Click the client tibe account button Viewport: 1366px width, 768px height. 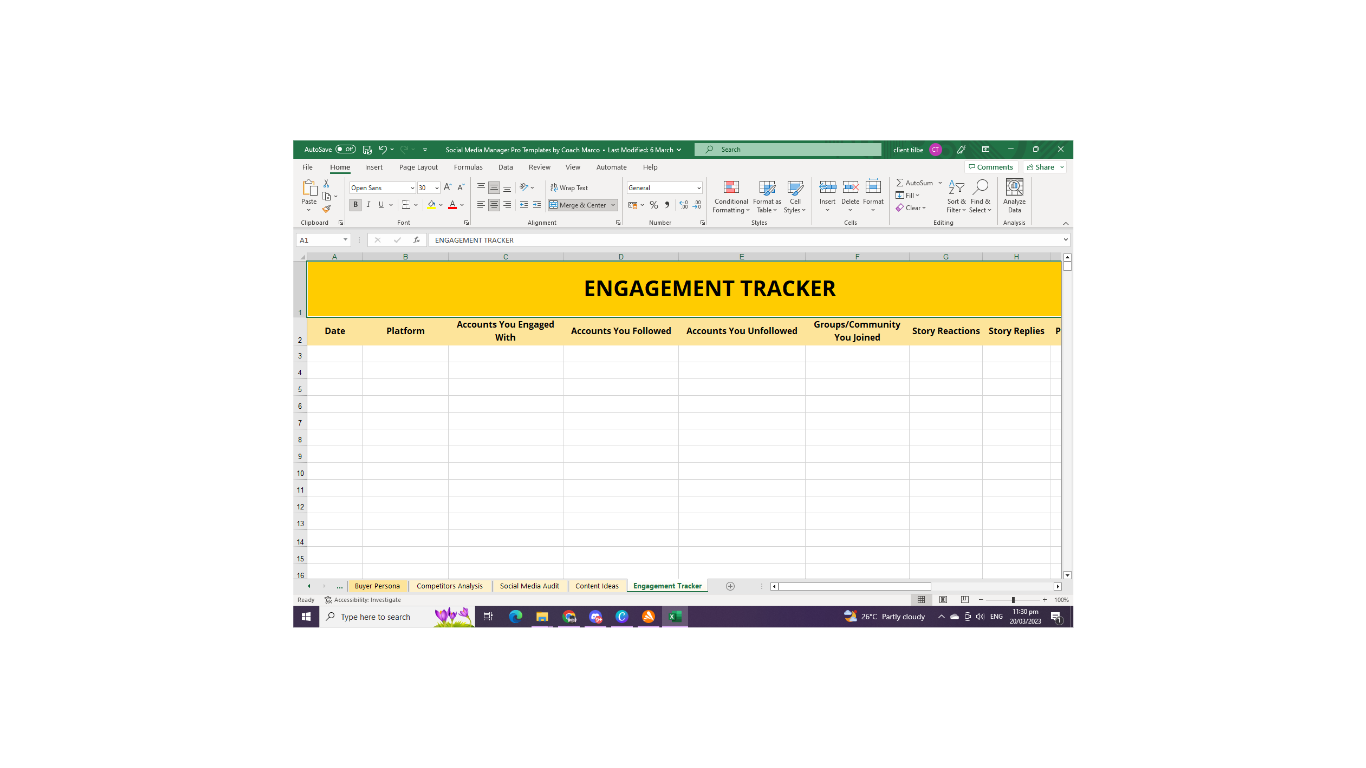point(918,149)
